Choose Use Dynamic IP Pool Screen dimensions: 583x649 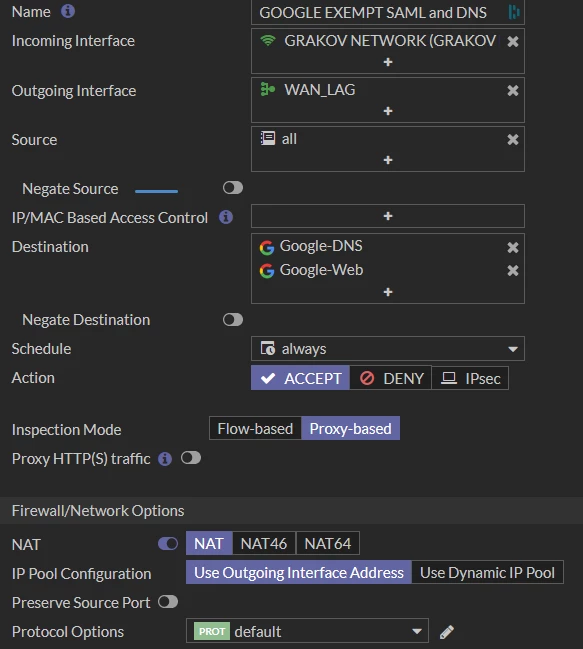[x=487, y=572]
